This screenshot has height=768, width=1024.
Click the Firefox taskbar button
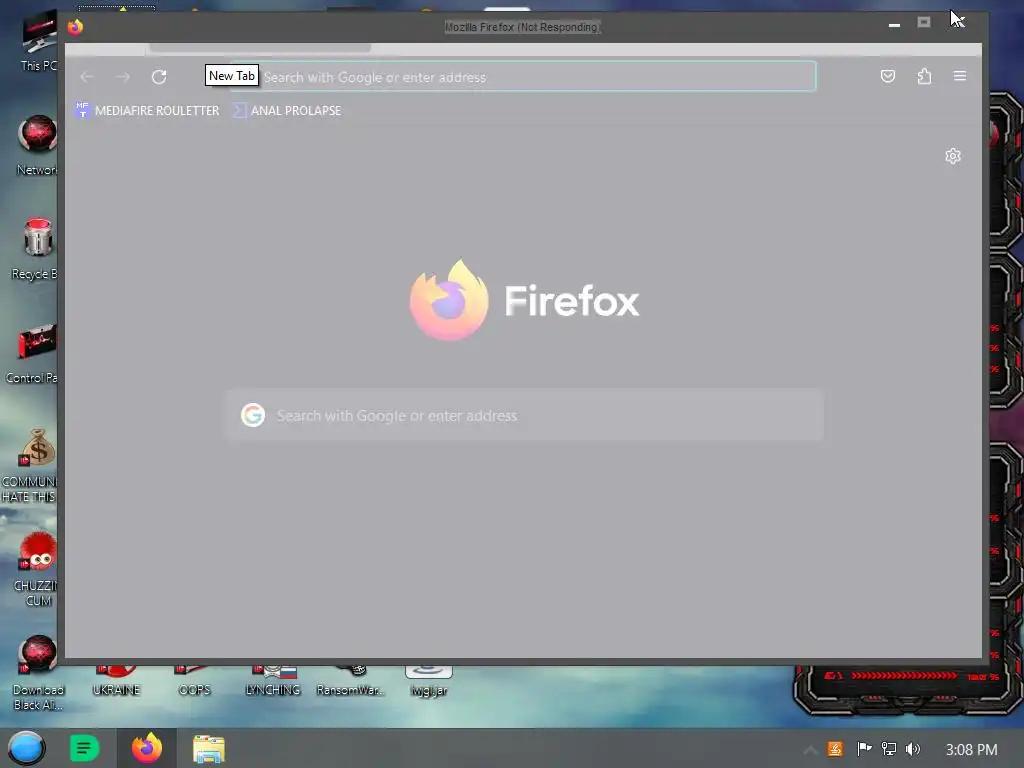click(x=147, y=748)
